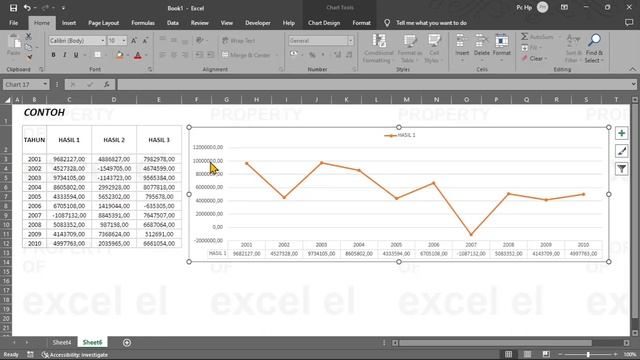Click Chart Styles brush button
Viewport: 640px width, 360px height.
pos(622,151)
